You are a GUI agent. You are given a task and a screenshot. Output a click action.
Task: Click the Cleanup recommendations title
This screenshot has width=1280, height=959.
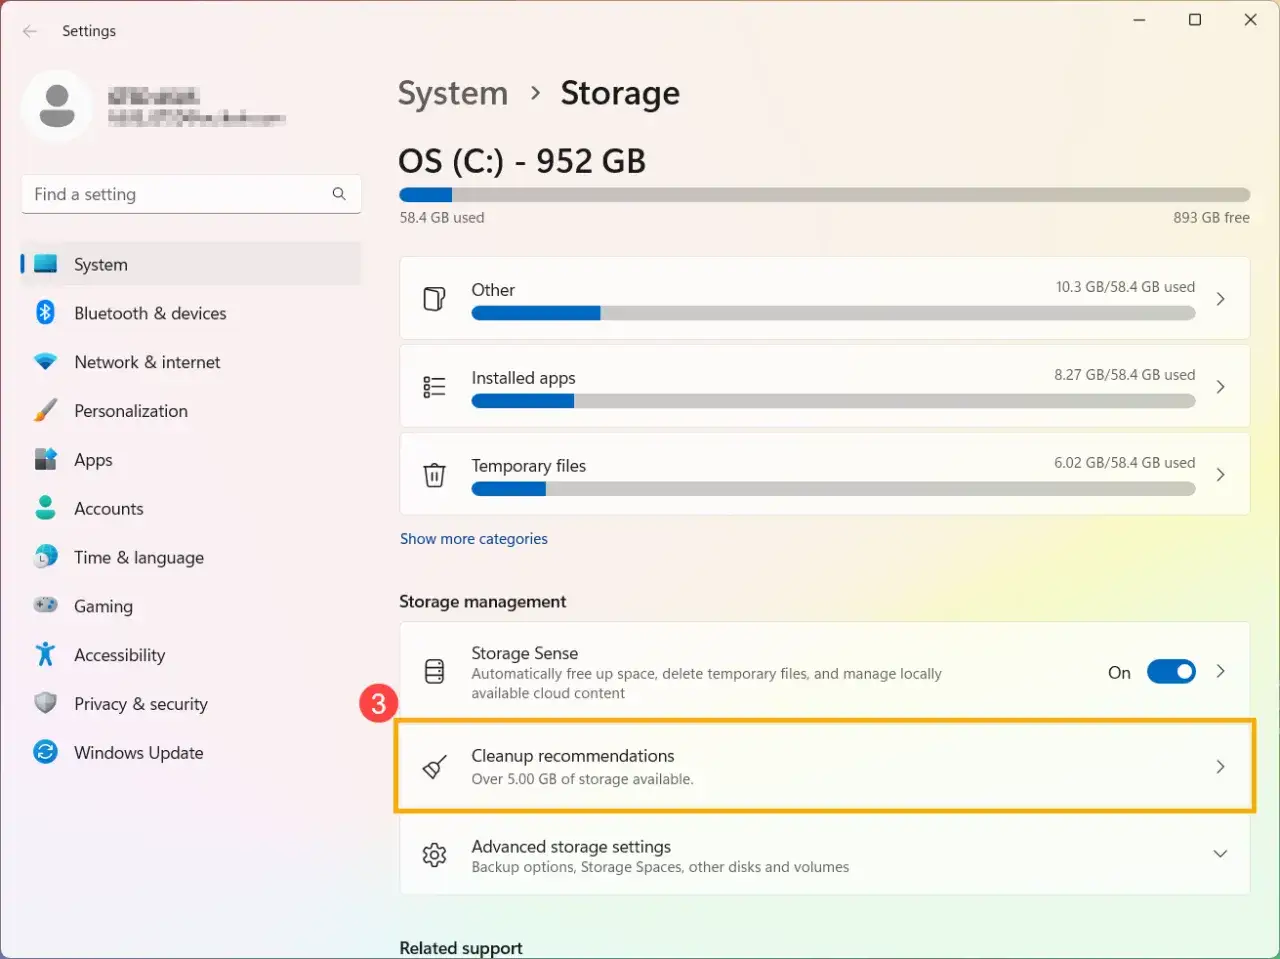pos(573,756)
